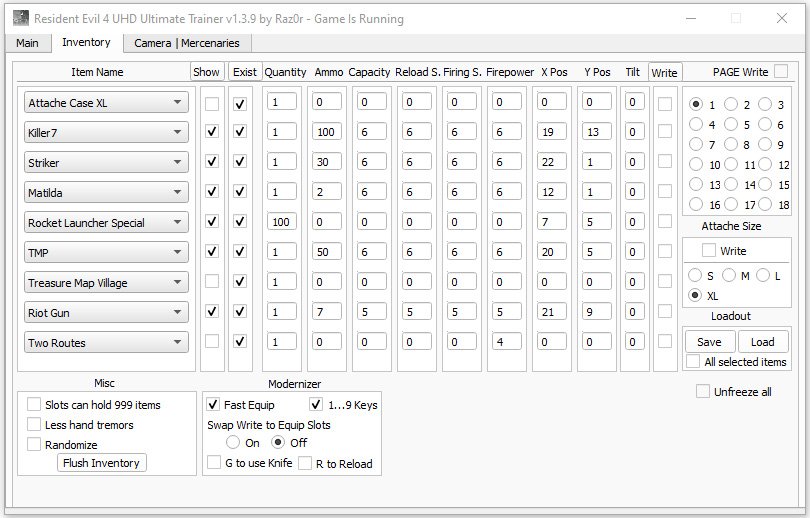Open the TMP item dropdown
Screen dimensions: 810x518
pos(106,253)
